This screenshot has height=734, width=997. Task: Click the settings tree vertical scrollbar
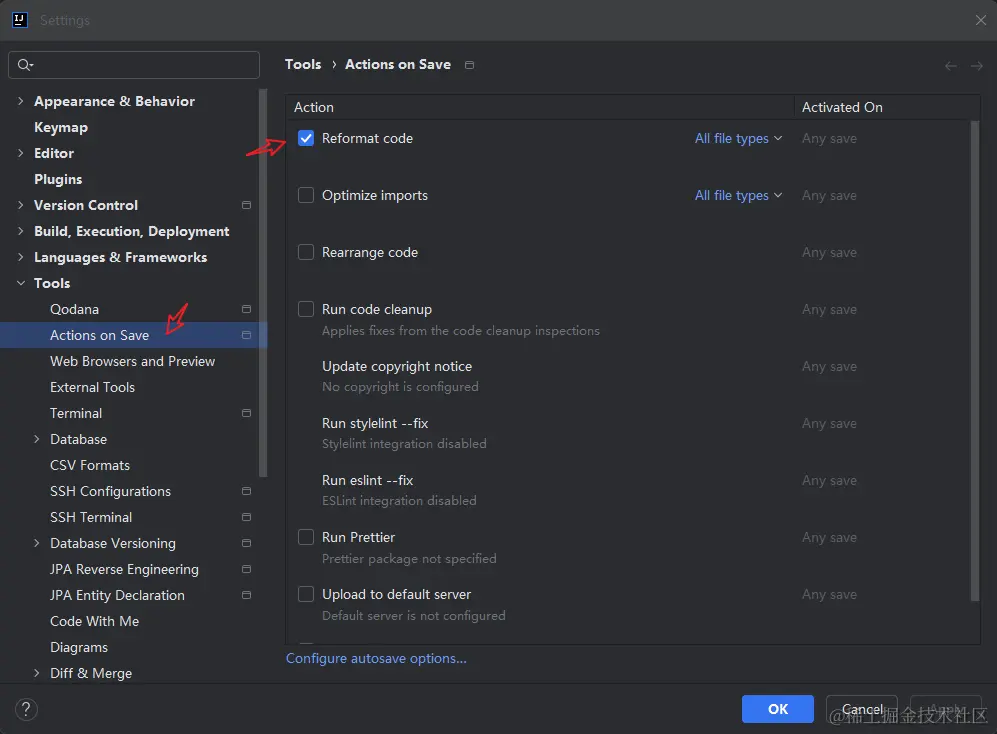pos(263,280)
